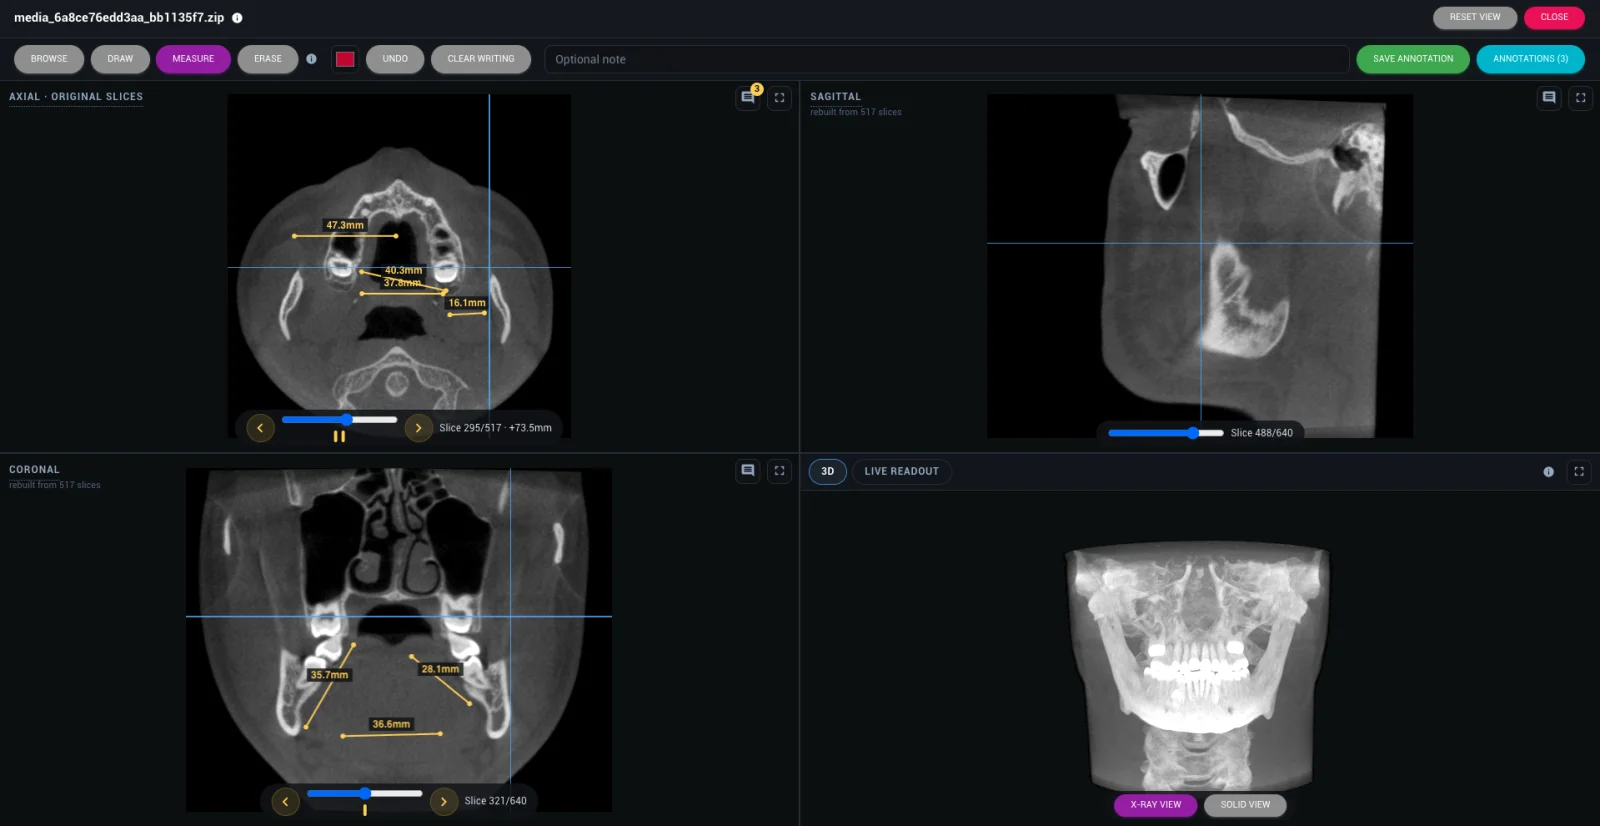Open the axial panel comments icon
Viewport: 1600px width, 826px height.
tap(748, 98)
